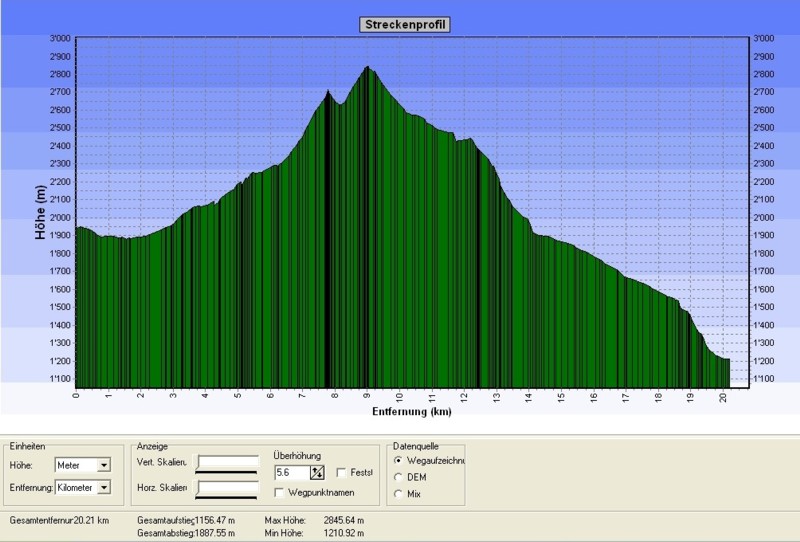Click the Max Höhe value 2845.64 m
This screenshot has width=800, height=542.
344,521
